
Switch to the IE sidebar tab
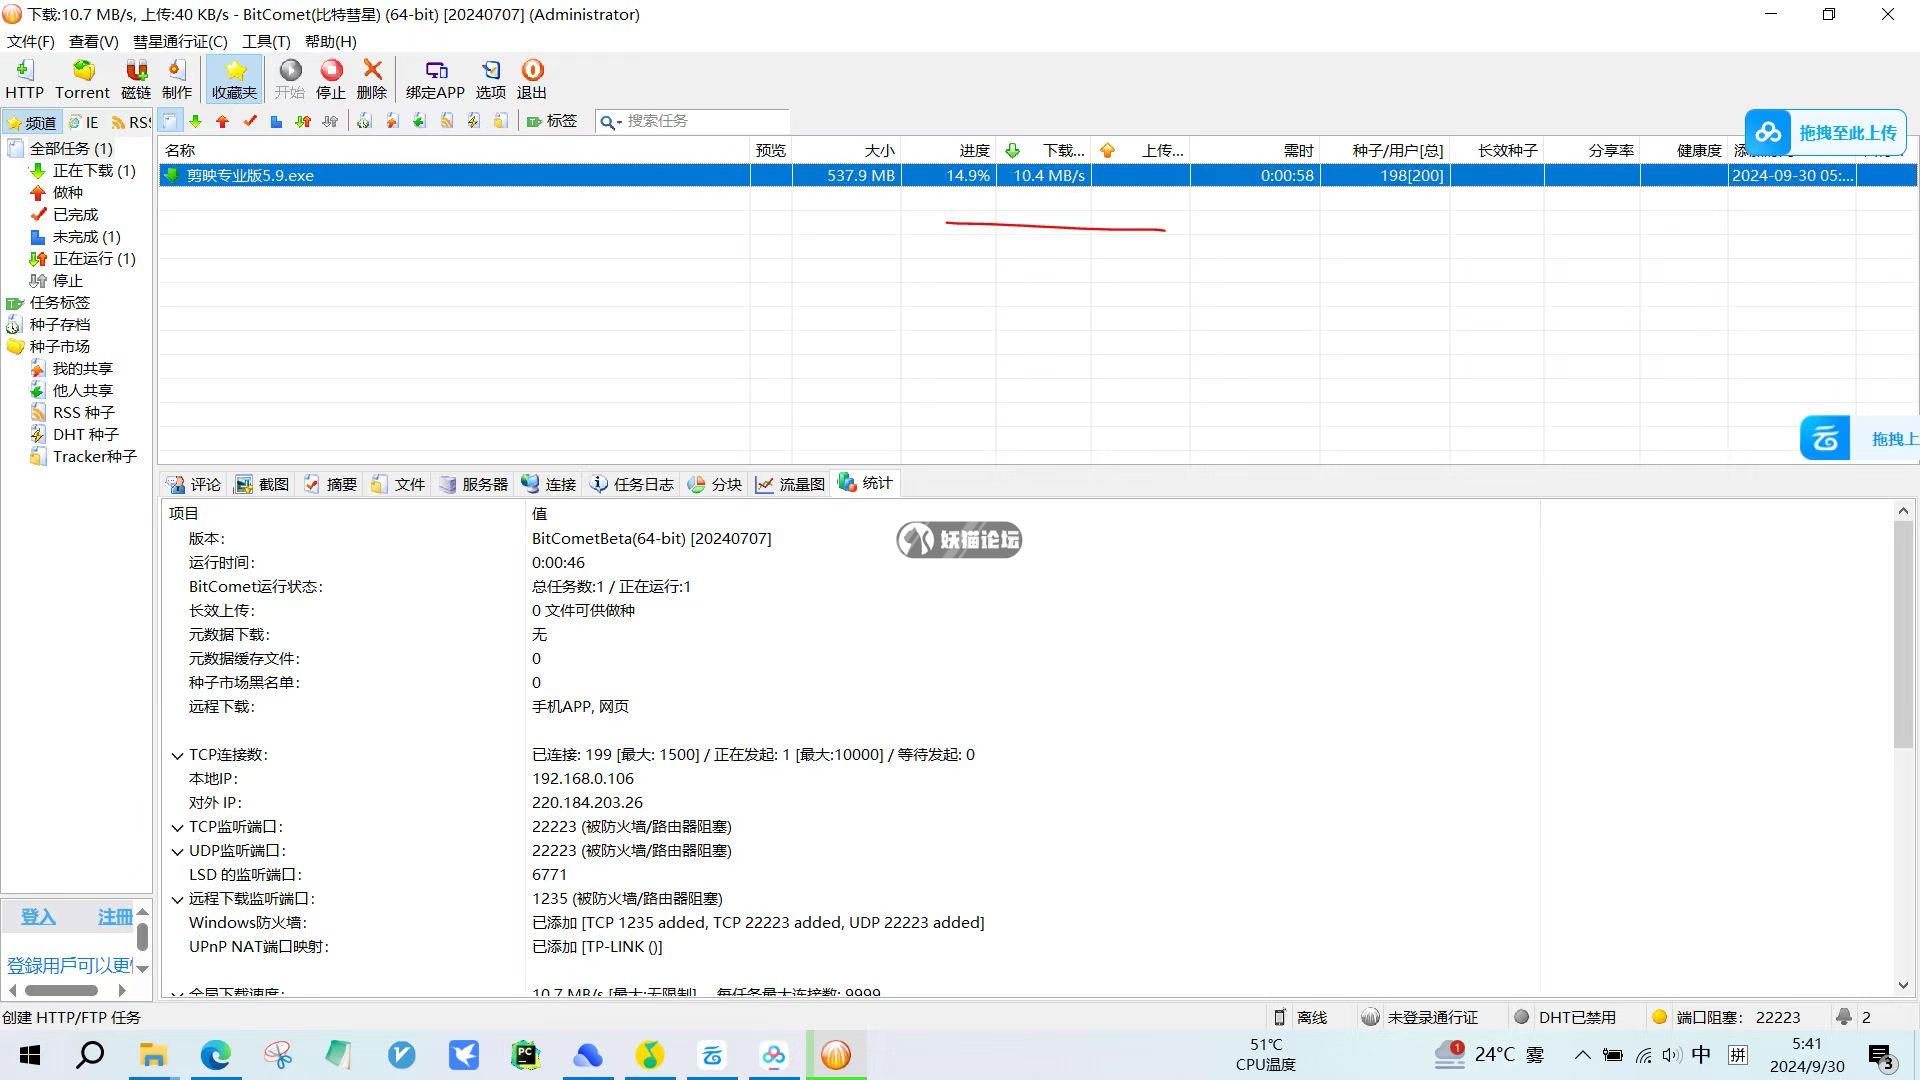(x=84, y=122)
